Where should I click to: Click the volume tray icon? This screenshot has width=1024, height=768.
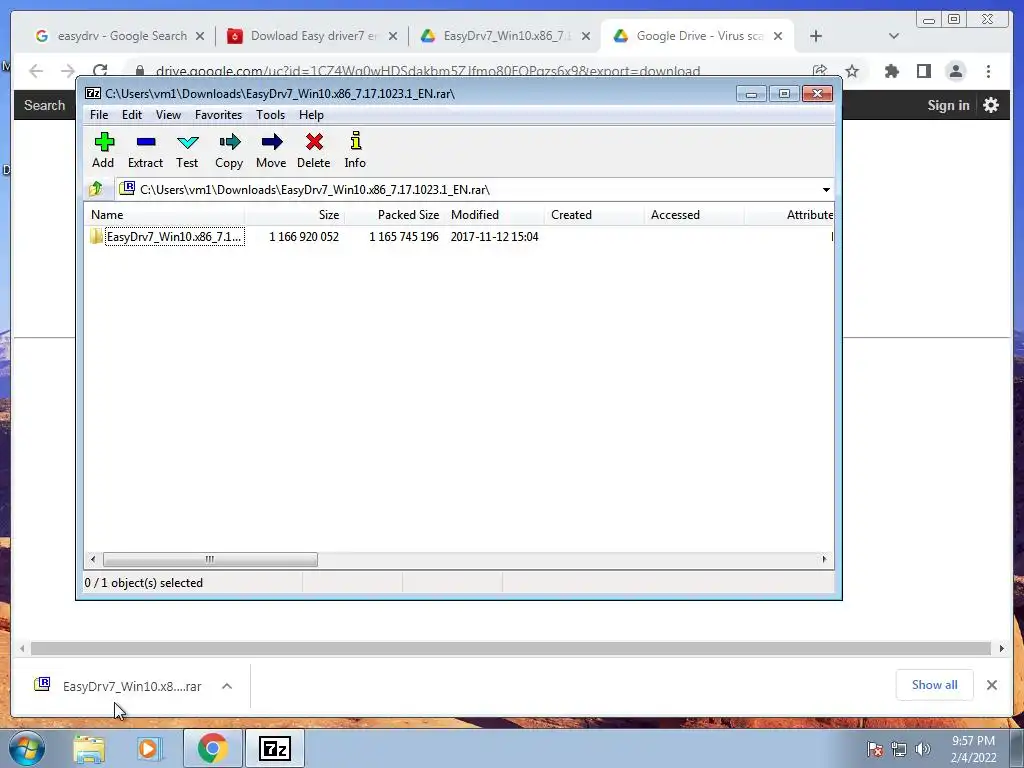pyautogui.click(x=922, y=749)
